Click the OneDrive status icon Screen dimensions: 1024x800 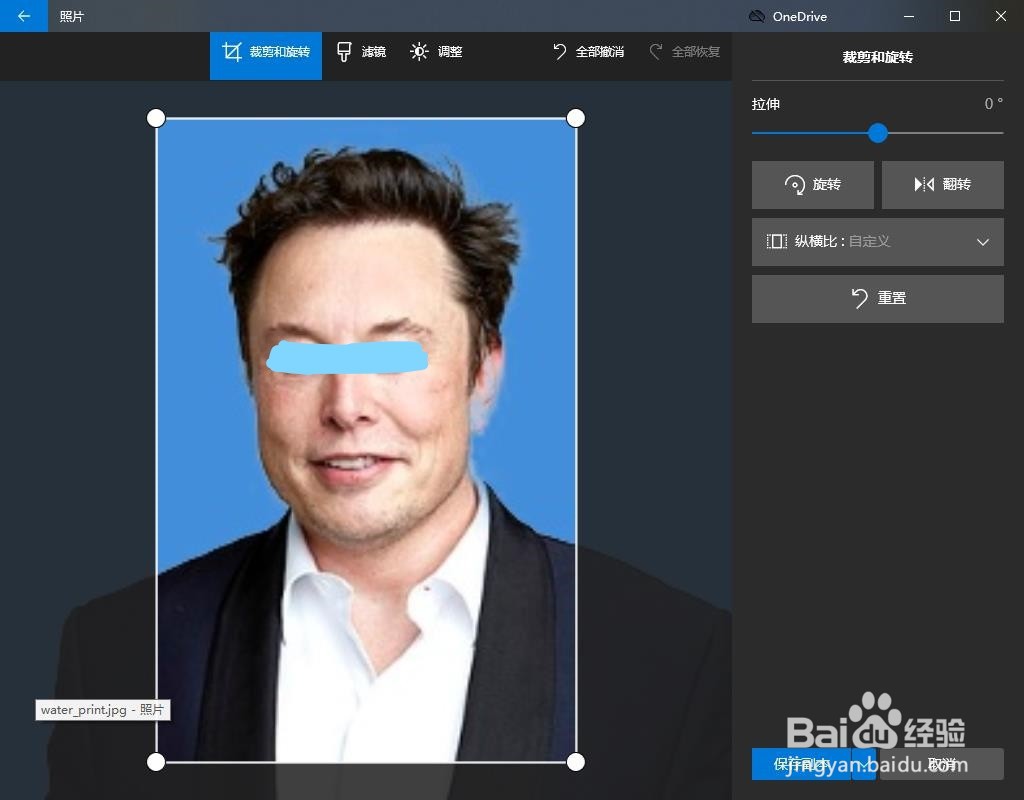point(756,16)
